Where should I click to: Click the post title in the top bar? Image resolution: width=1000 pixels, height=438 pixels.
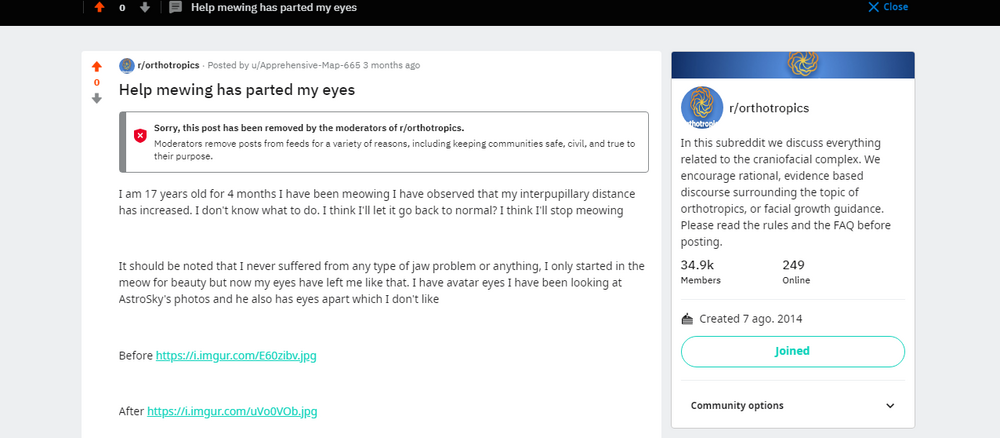tap(274, 8)
